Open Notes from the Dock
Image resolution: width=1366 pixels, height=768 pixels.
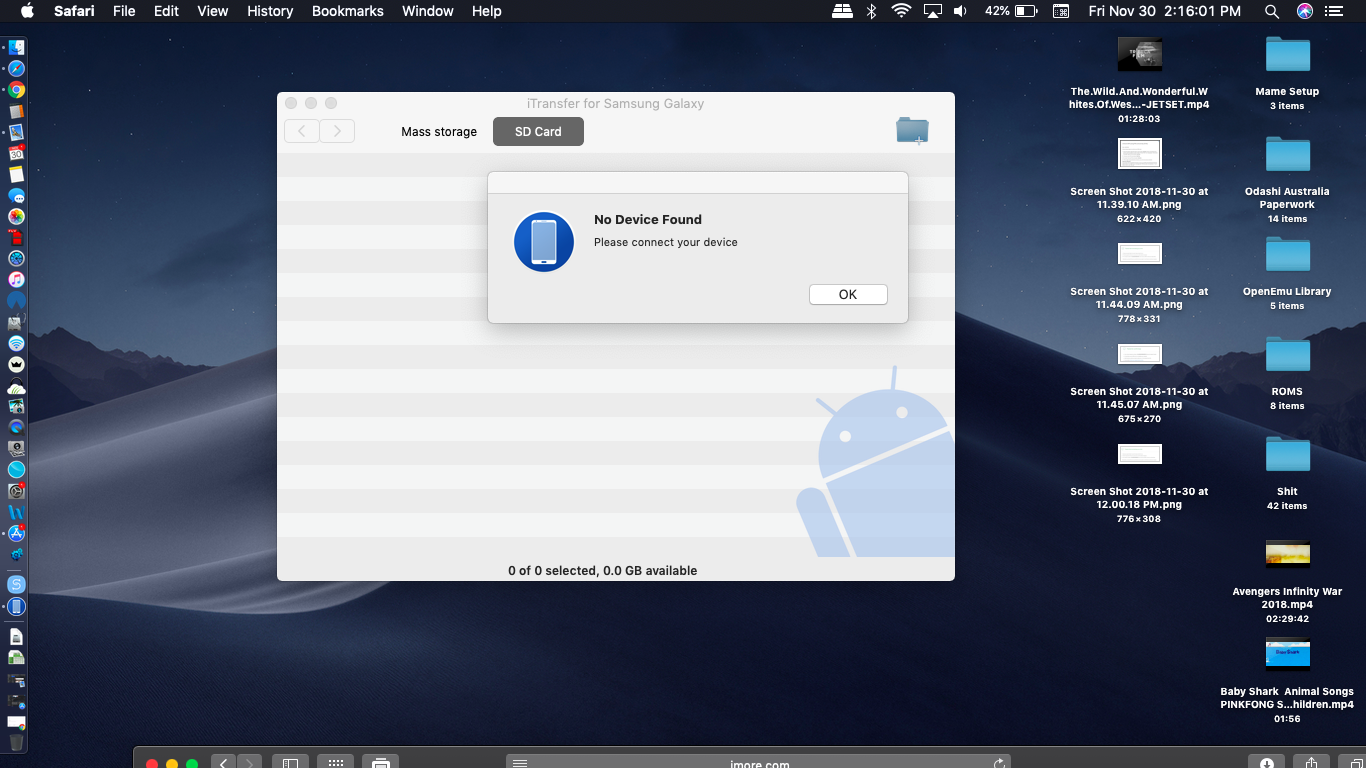point(16,174)
